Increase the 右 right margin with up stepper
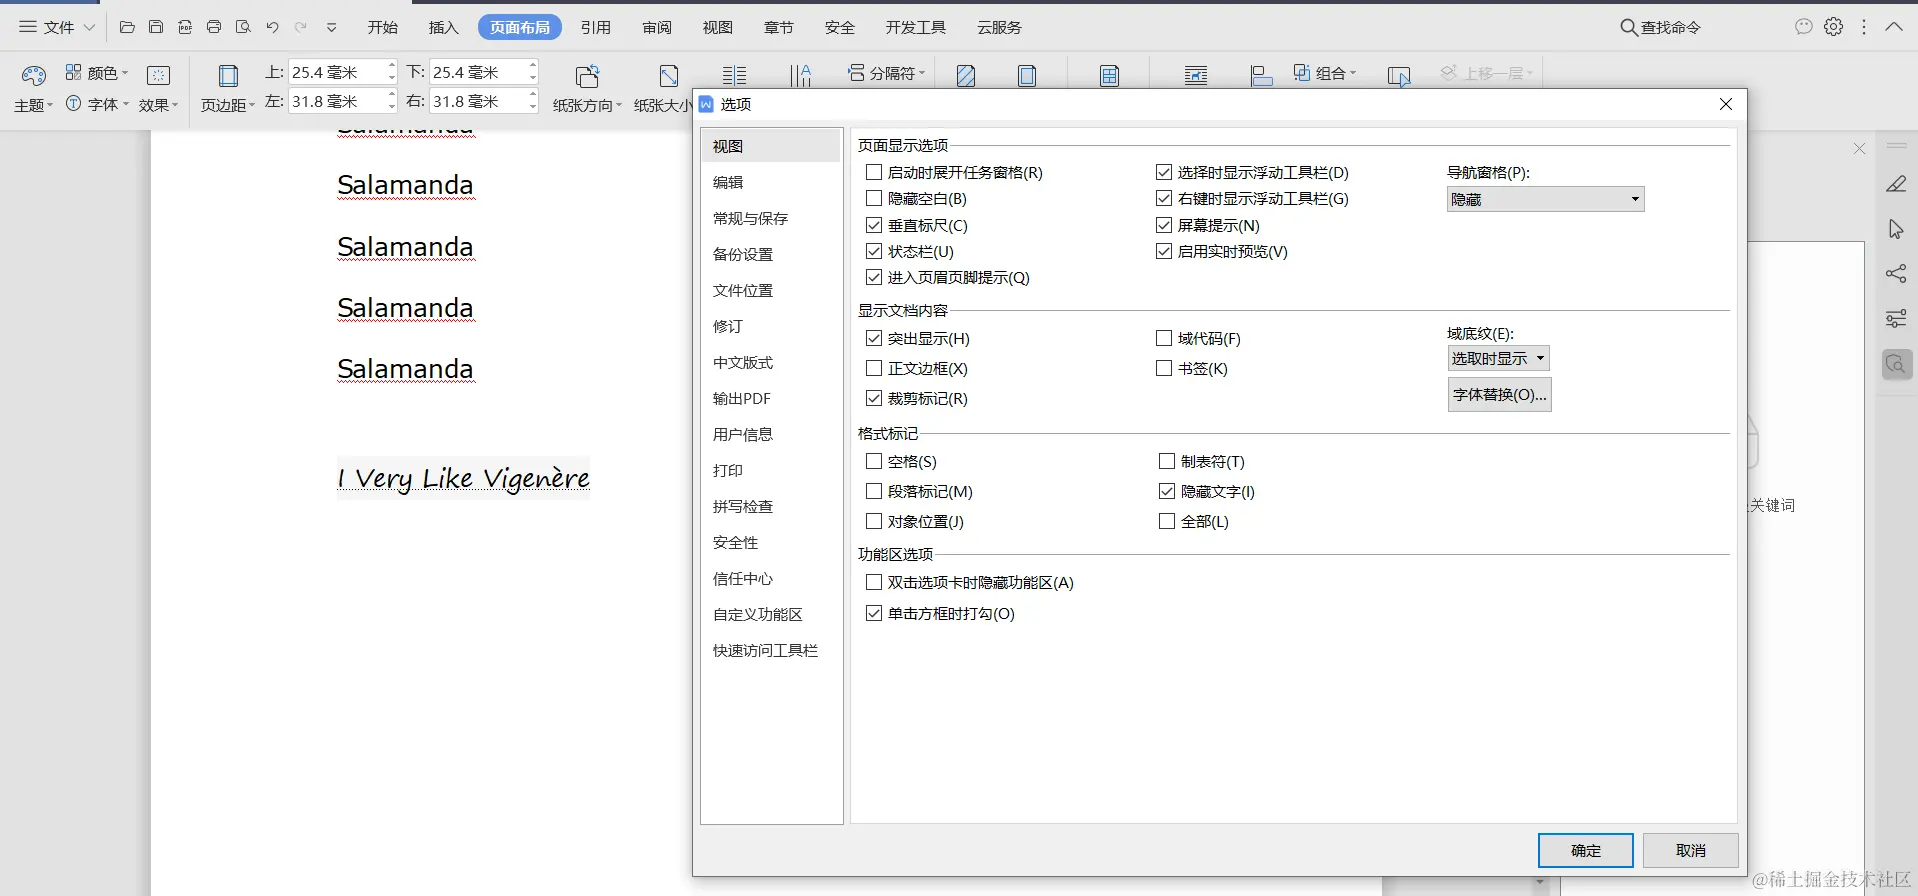 click(533, 95)
